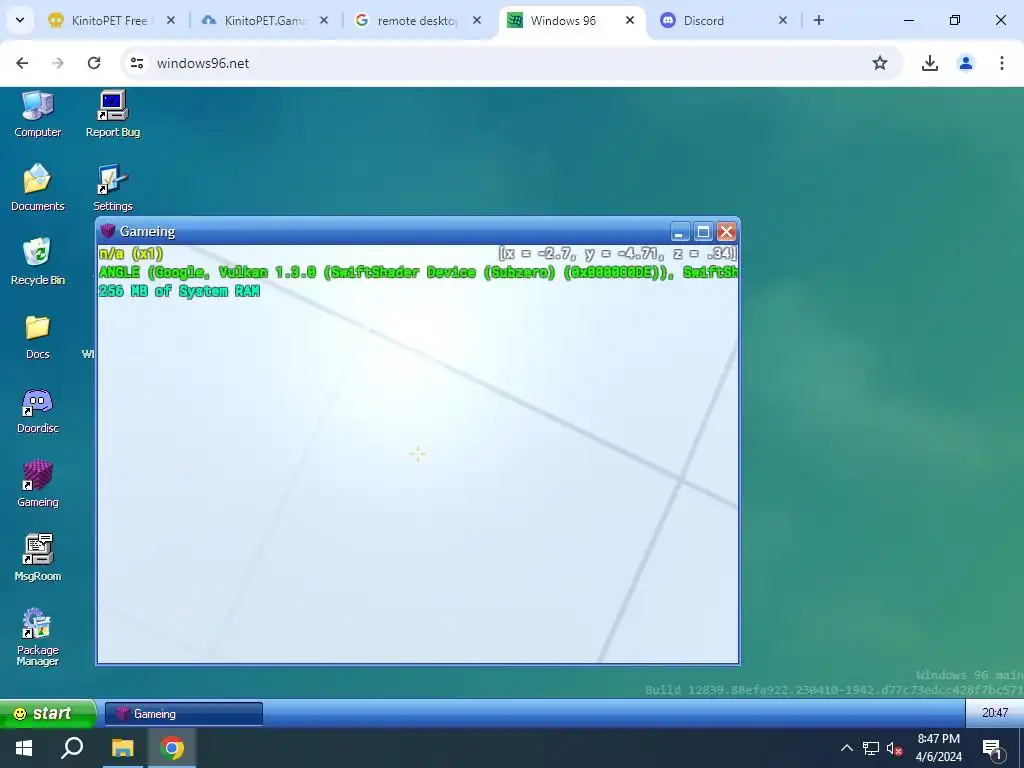Open a new browser tab
Screen dimensions: 1024x768
818,21
